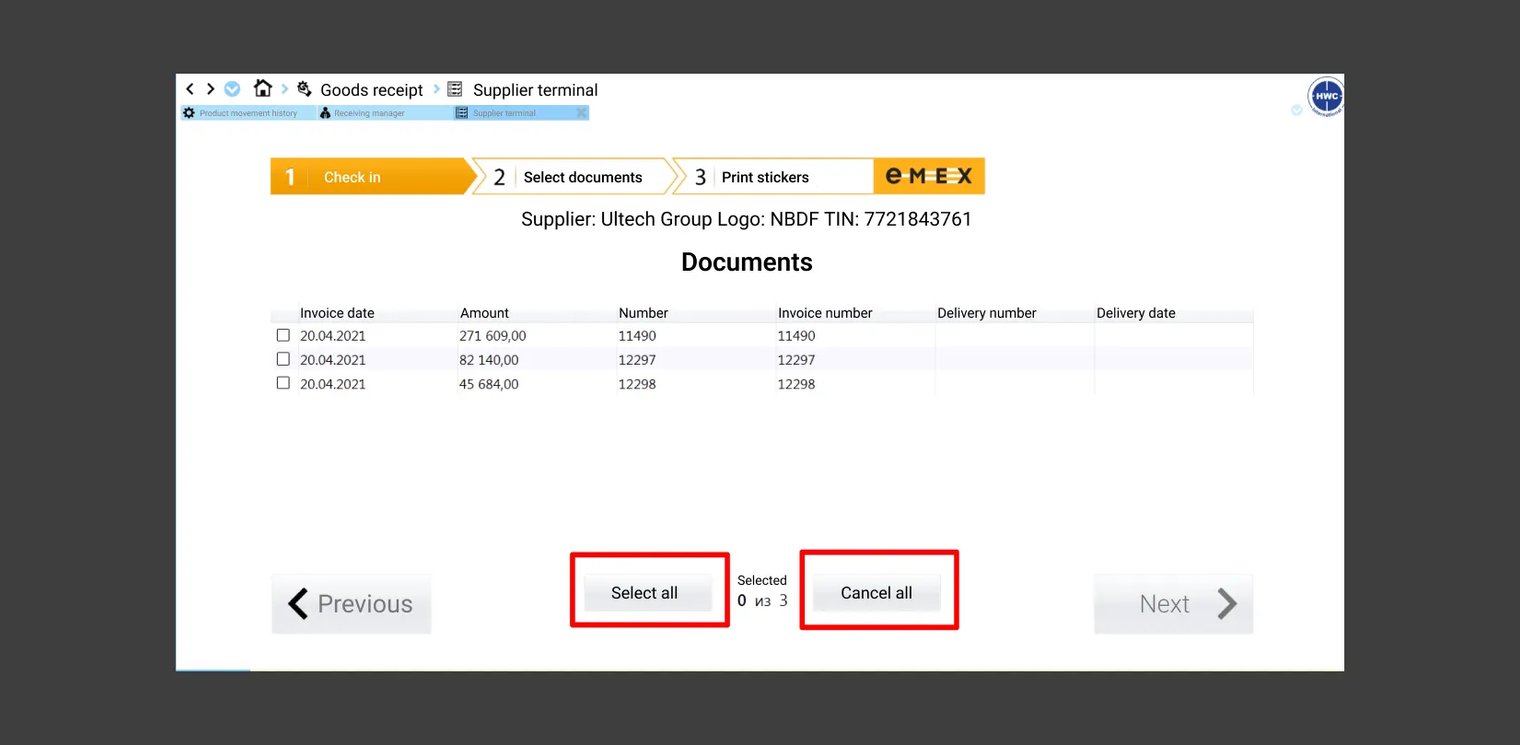
Task: Click the Delivery number column header
Action: (987, 313)
